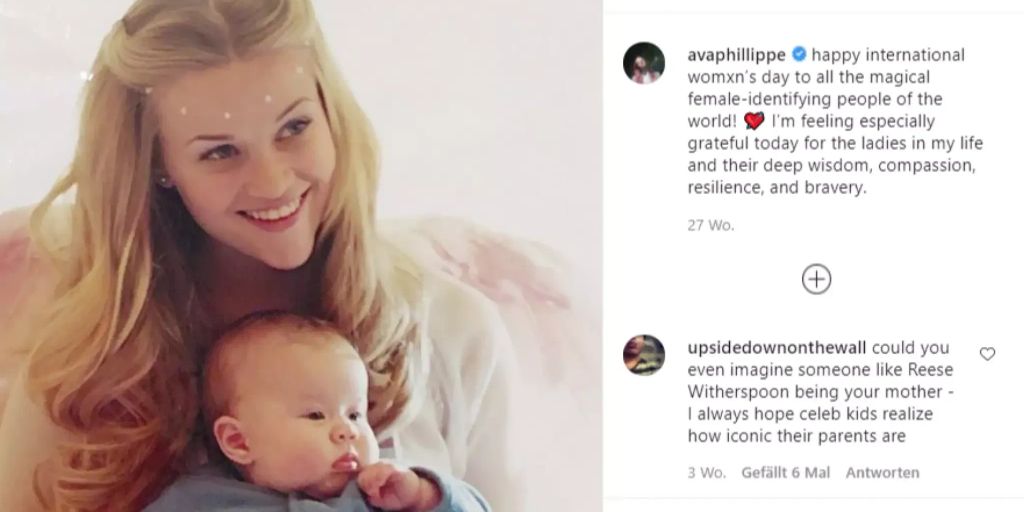Open avaphillippe profile picture

(644, 63)
